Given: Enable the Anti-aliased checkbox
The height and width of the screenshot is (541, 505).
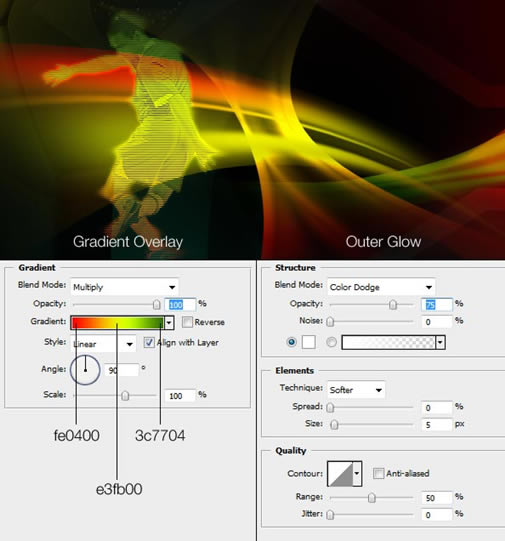Looking at the screenshot, I should [x=378, y=473].
